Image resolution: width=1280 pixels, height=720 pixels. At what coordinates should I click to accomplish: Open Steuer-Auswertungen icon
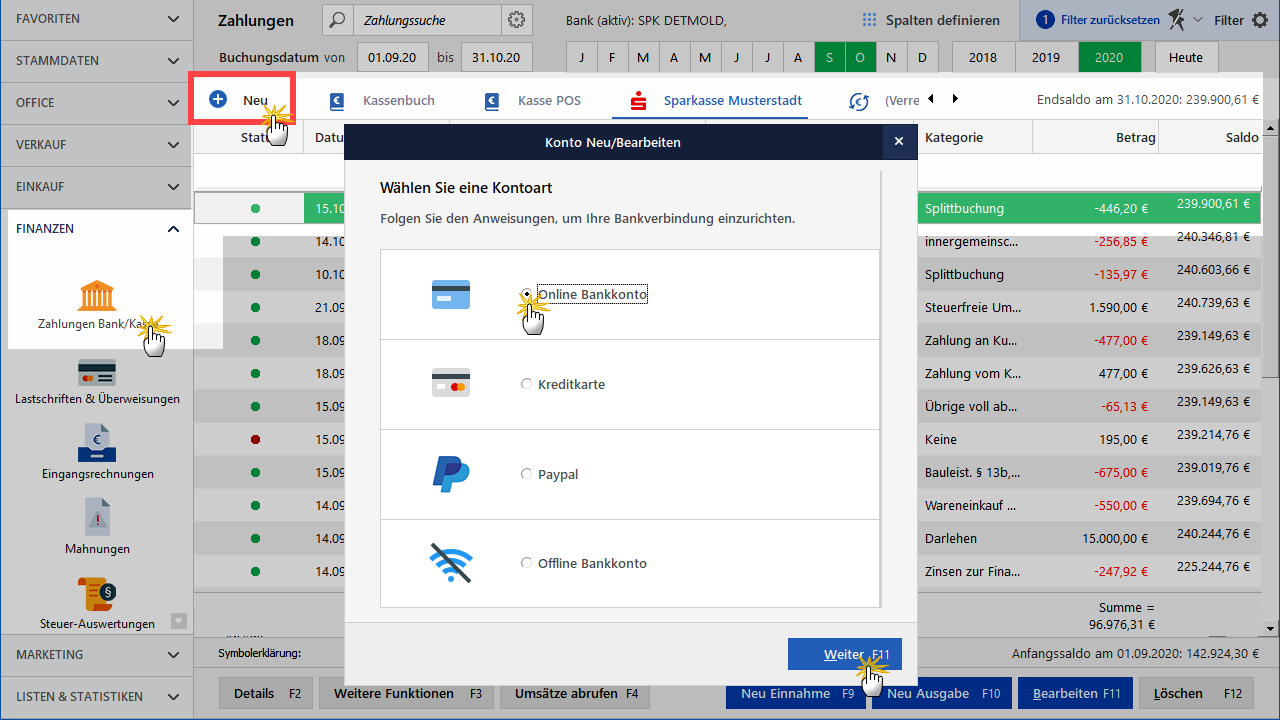97,594
